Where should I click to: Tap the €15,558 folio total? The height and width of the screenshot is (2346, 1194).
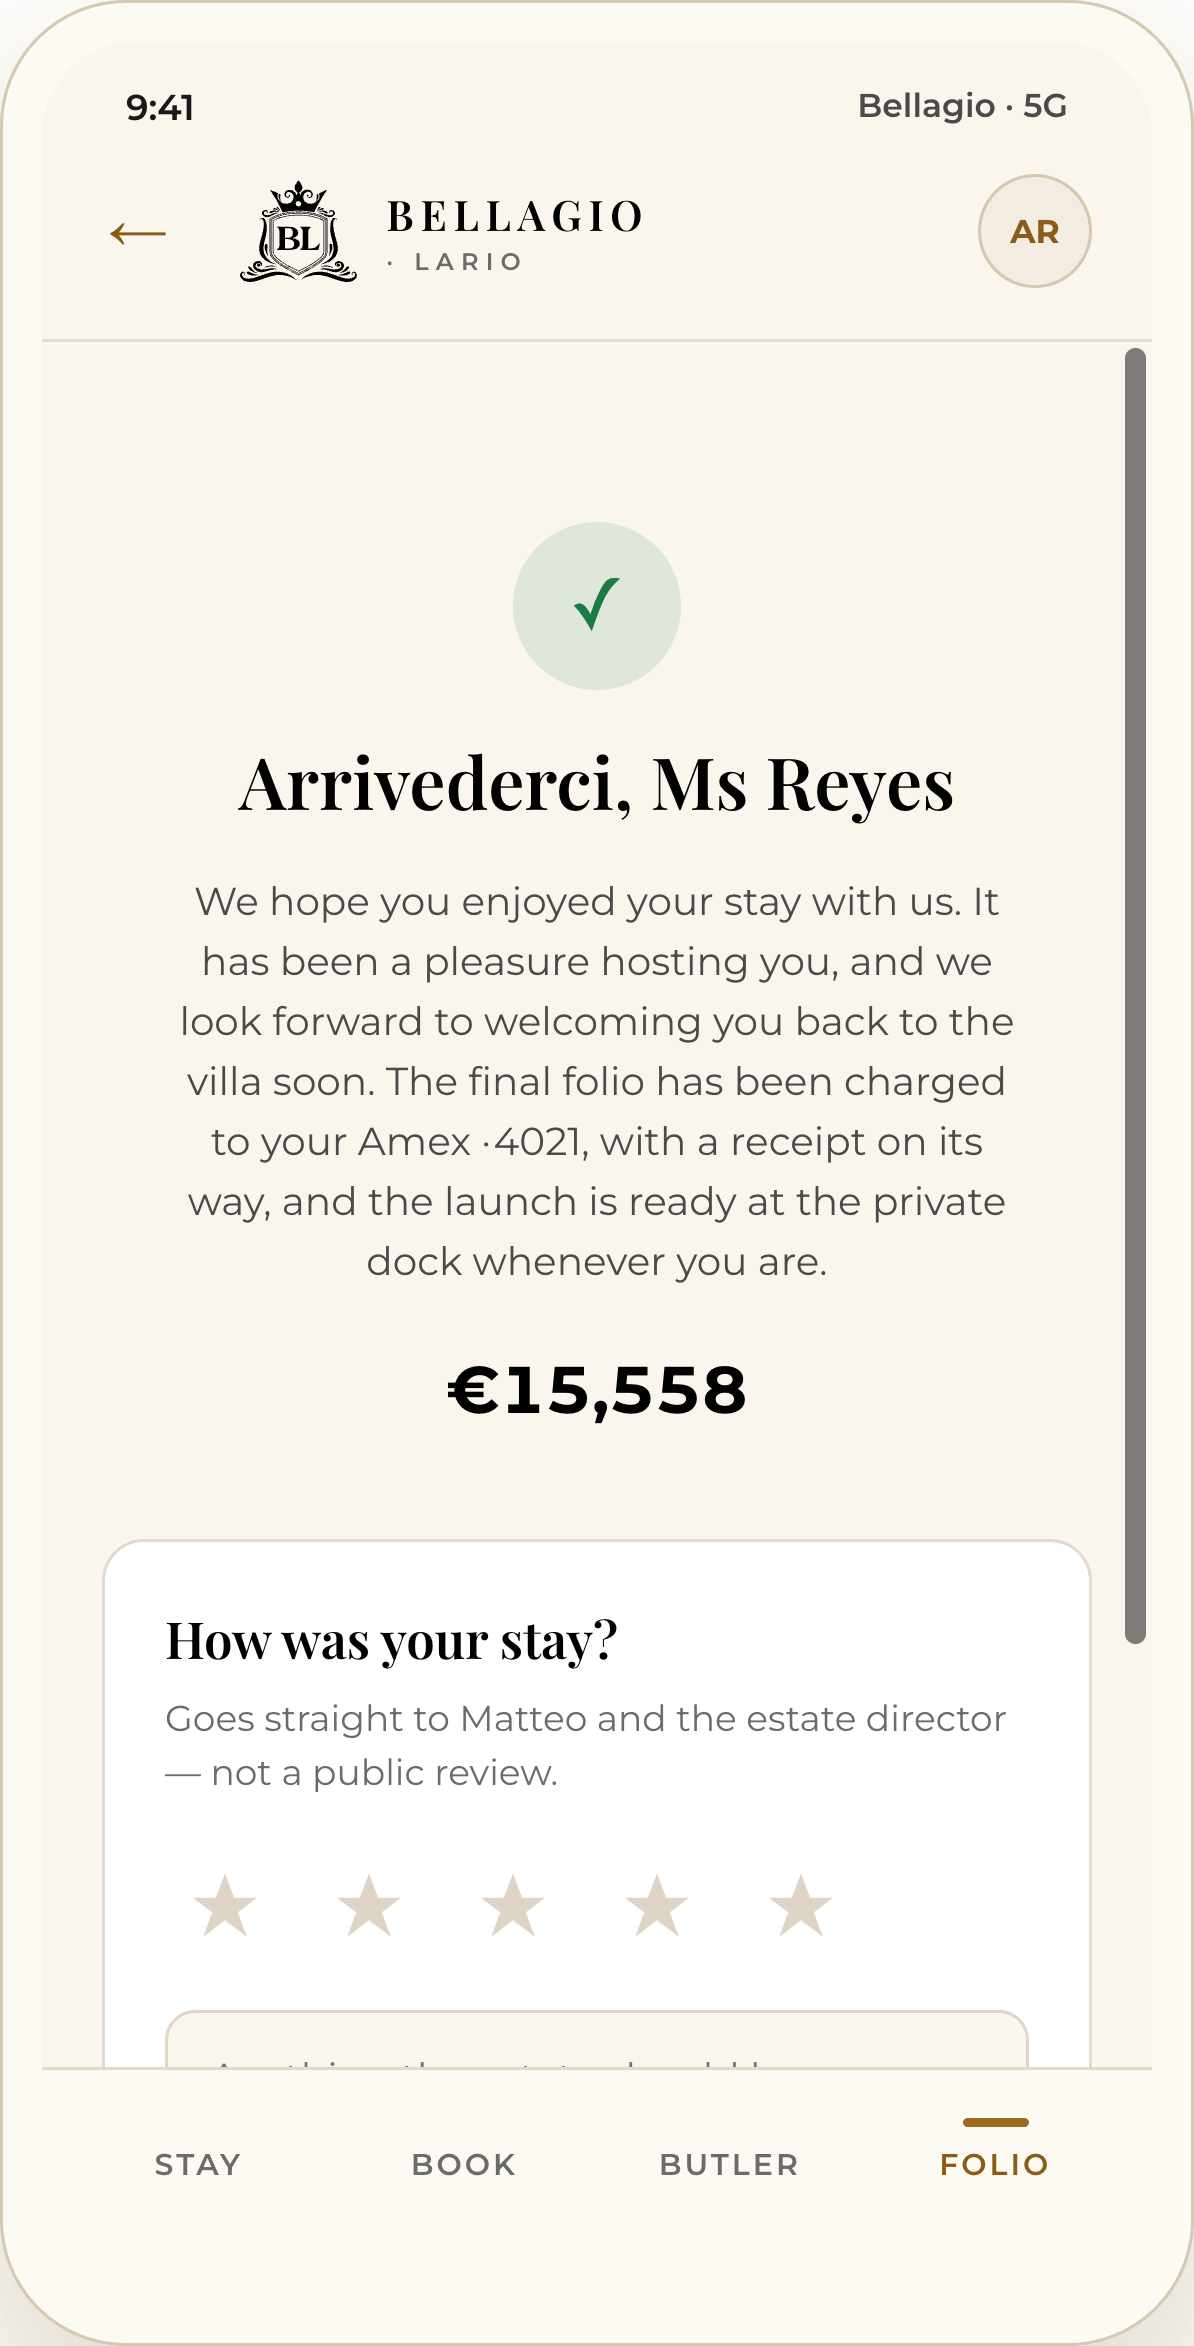point(597,1391)
